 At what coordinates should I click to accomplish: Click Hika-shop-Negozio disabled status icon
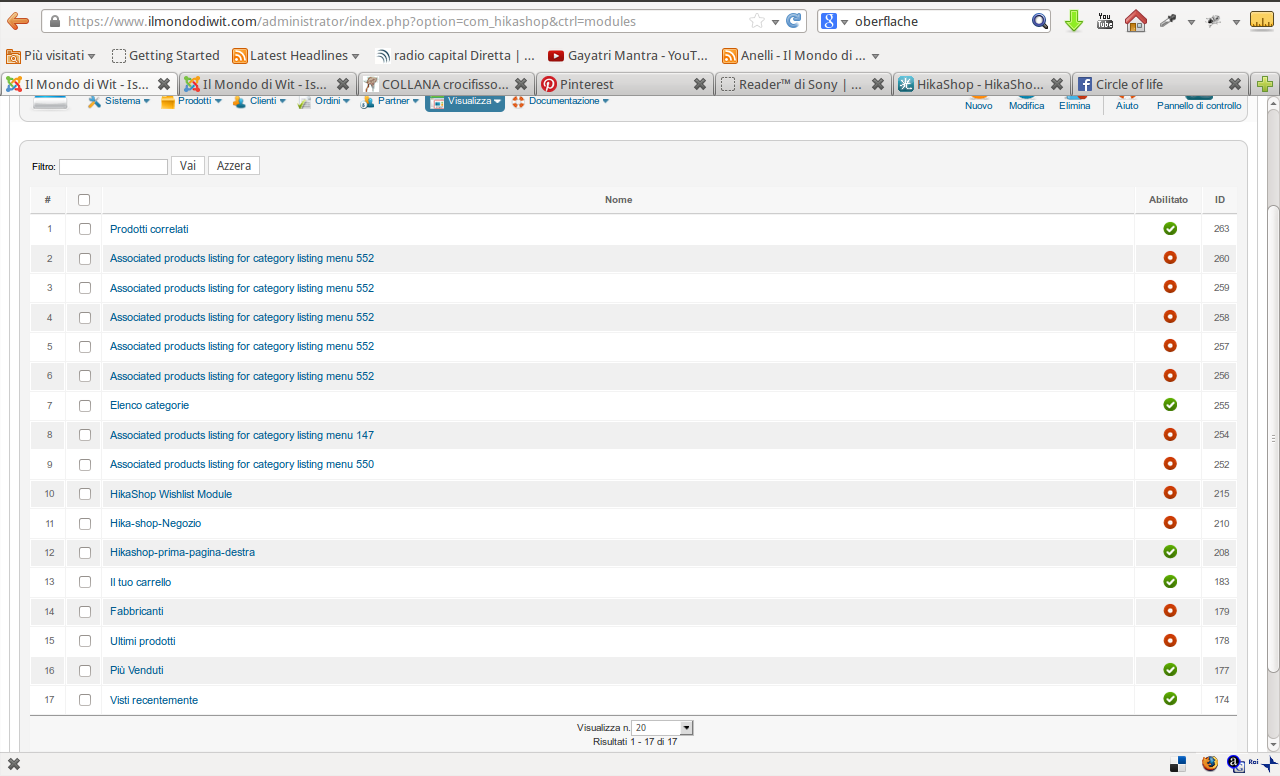click(x=1170, y=523)
